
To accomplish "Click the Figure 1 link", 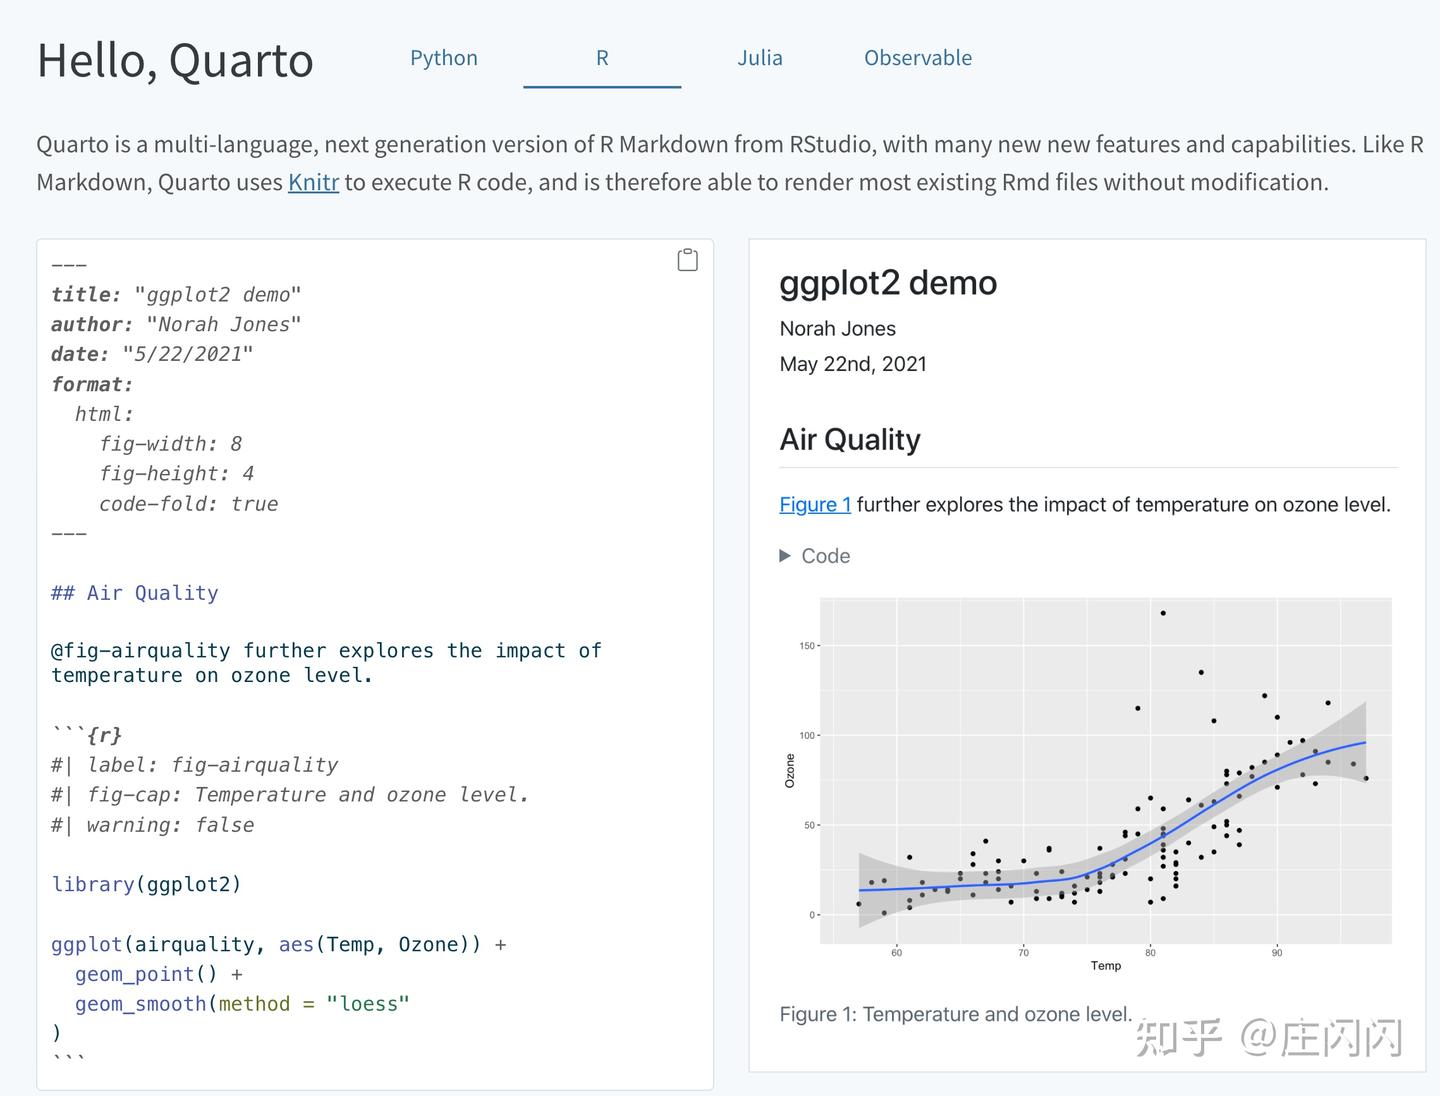I will pos(814,504).
